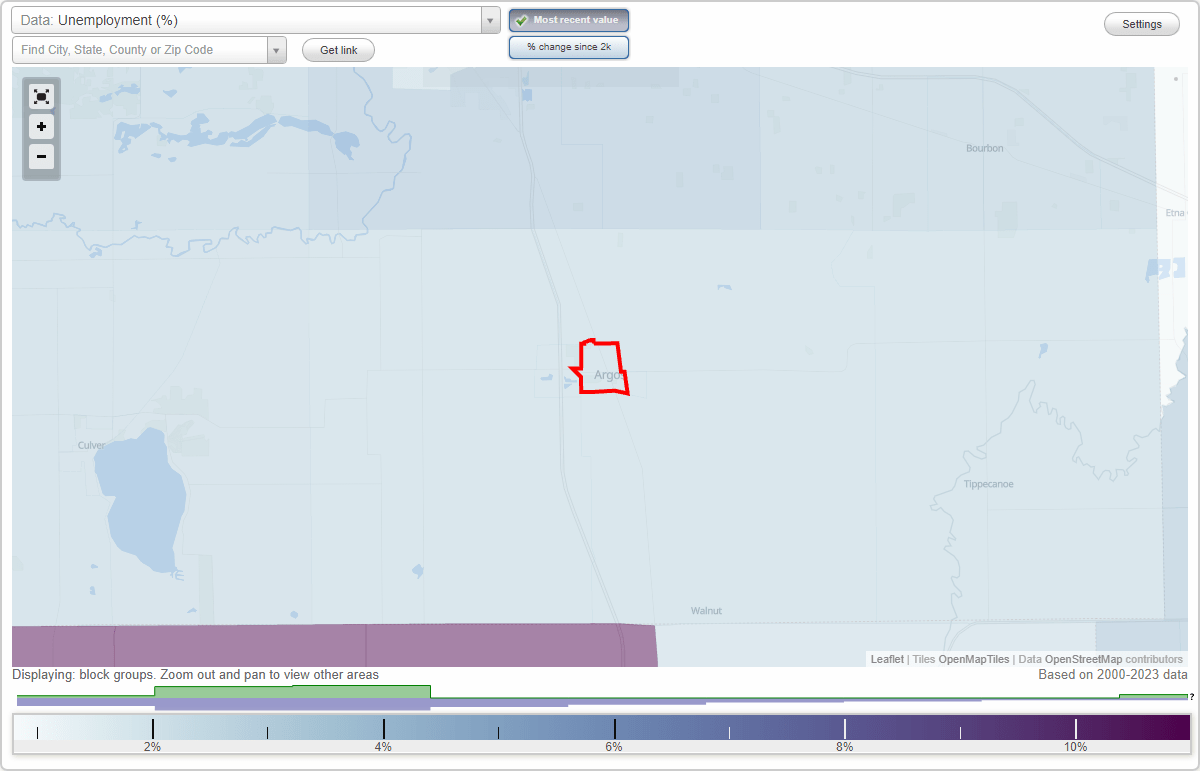Click the 8% label on legend
Screen dimensions: 1200x771
(x=845, y=747)
